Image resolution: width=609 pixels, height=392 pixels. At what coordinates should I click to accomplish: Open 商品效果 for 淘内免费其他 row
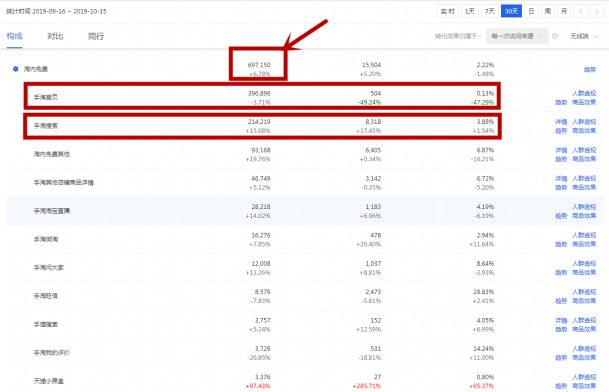tap(584, 159)
